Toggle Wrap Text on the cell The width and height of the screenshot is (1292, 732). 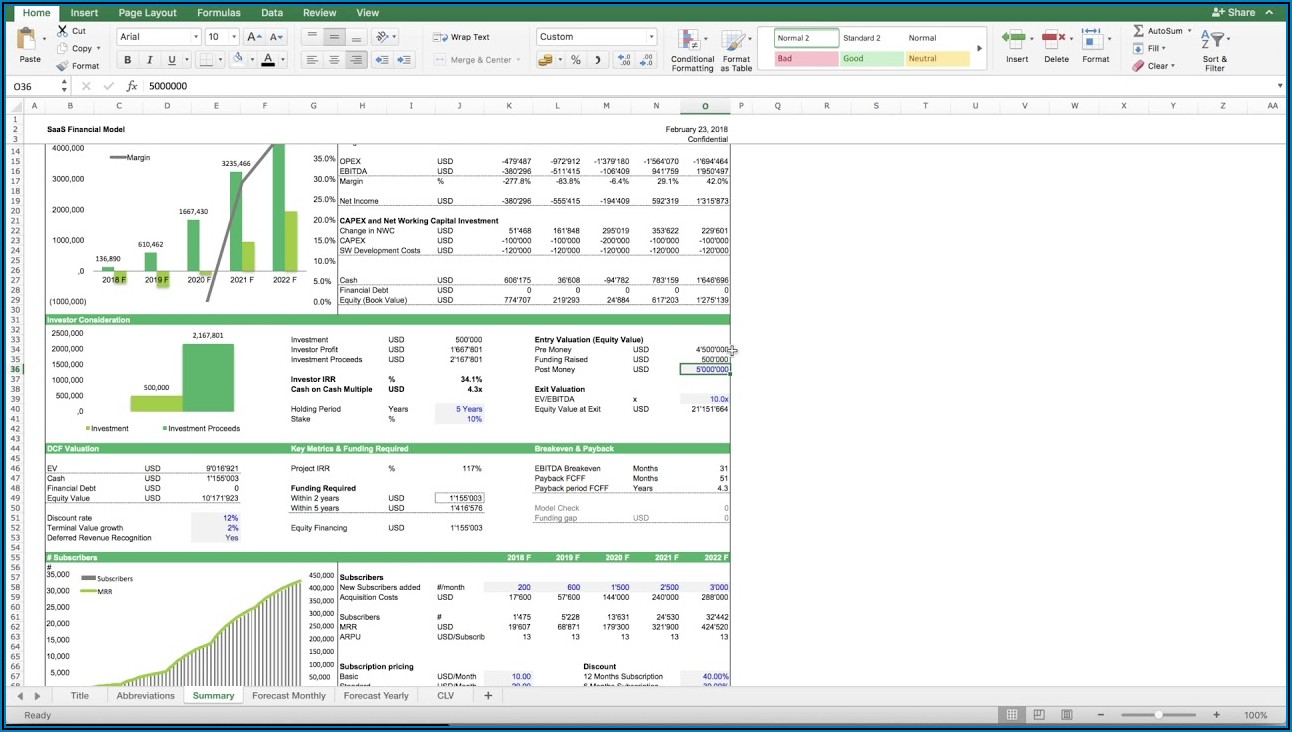461,37
